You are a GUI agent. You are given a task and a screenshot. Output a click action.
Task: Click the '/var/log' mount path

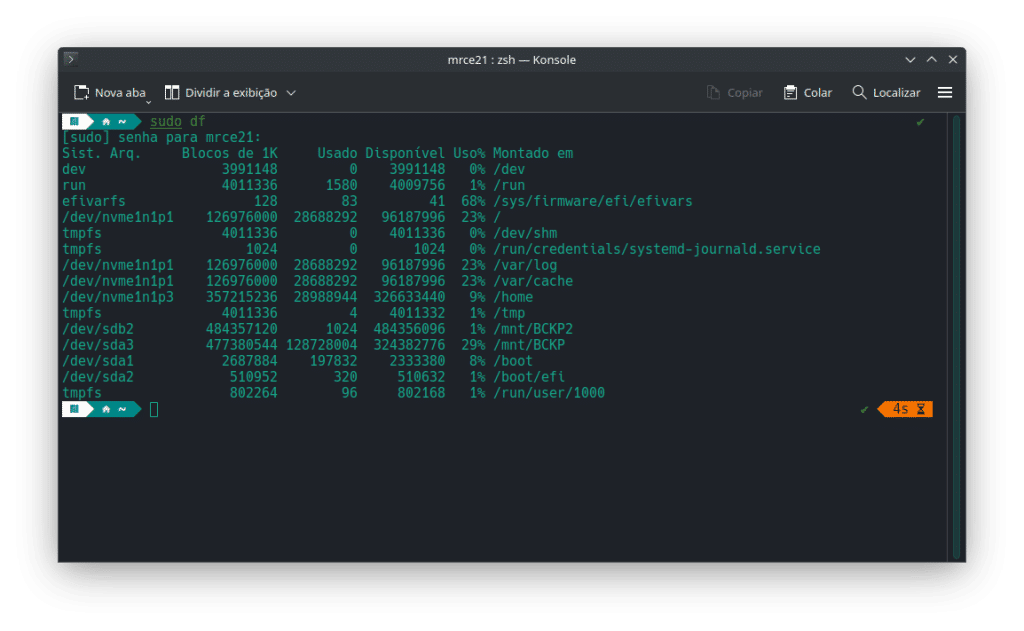point(525,265)
